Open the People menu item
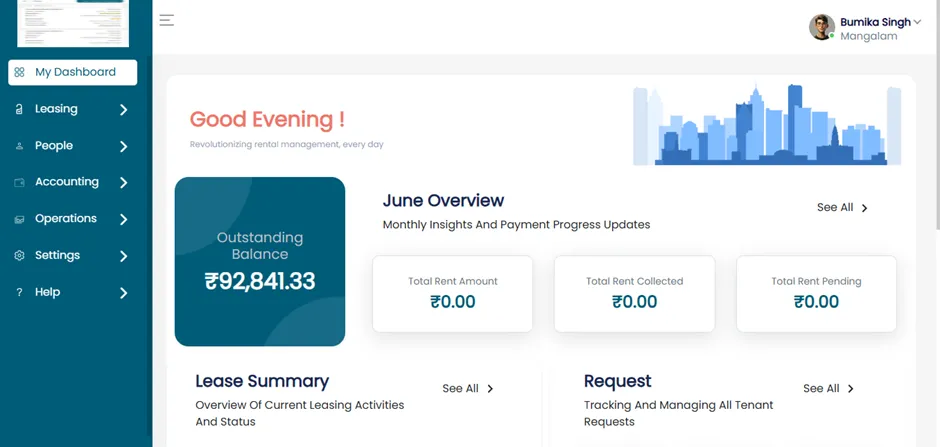Screen dimensions: 940x447 (73, 146)
